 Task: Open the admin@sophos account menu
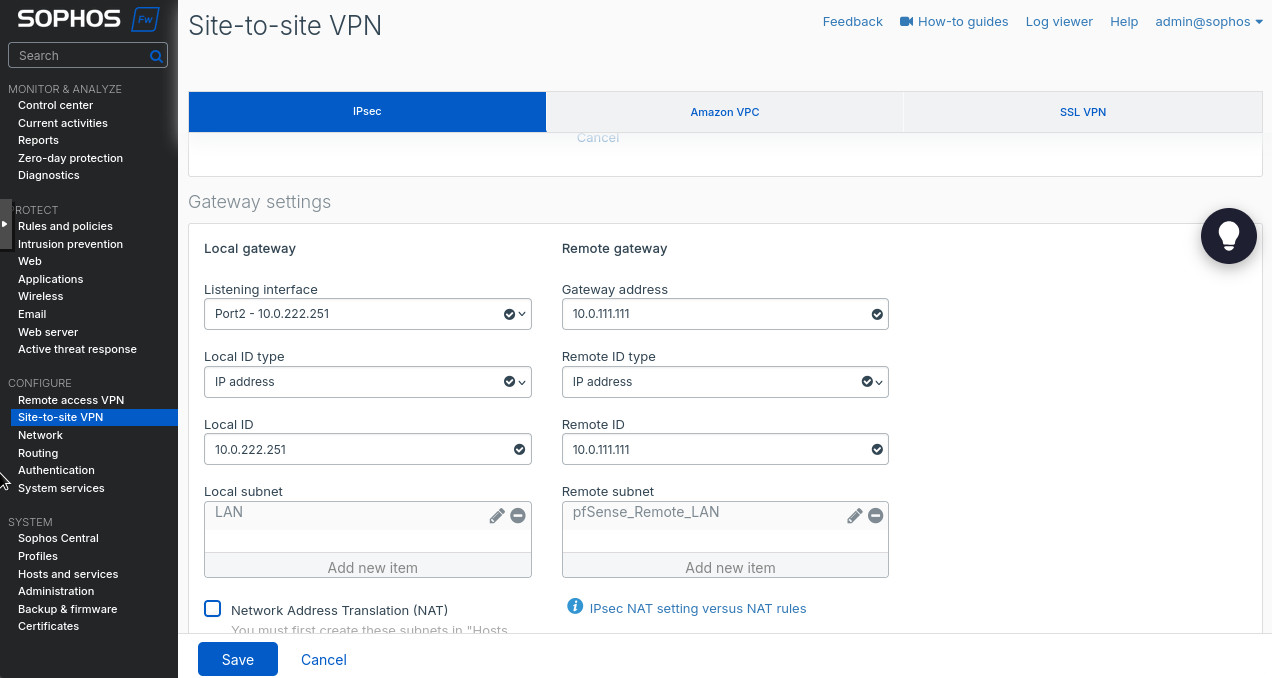pyautogui.click(x=1208, y=21)
